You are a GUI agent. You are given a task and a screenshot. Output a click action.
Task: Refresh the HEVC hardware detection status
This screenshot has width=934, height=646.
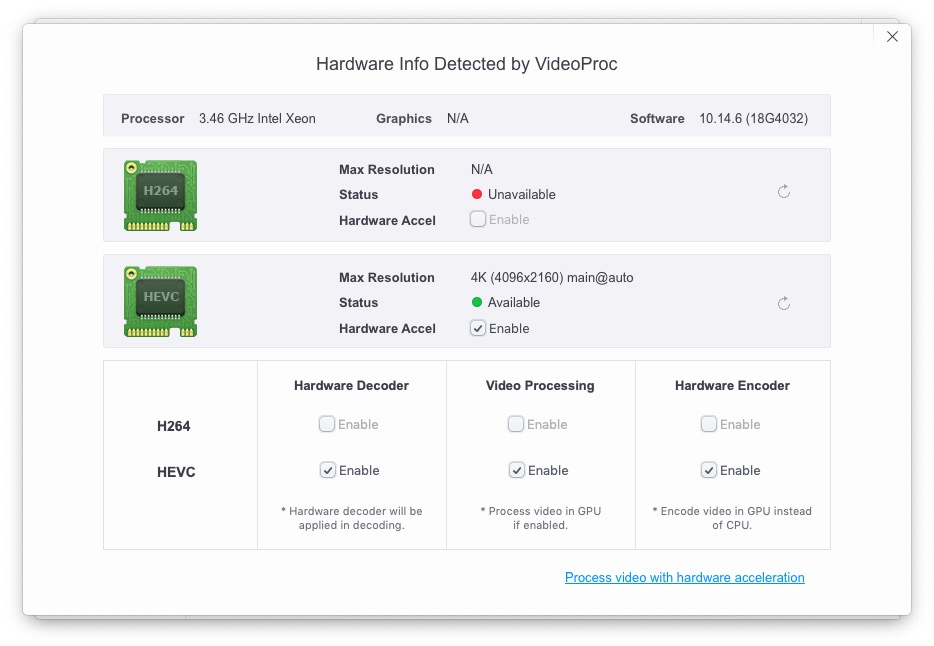point(784,303)
